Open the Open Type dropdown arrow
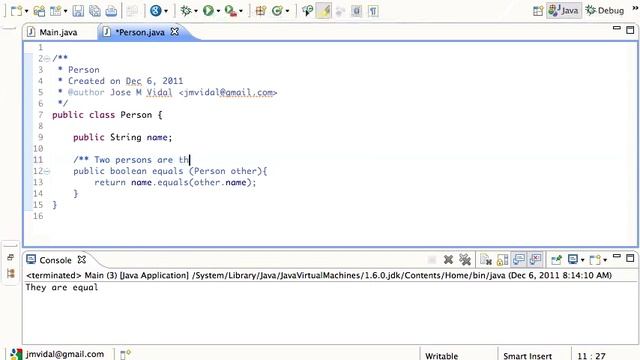 287,11
